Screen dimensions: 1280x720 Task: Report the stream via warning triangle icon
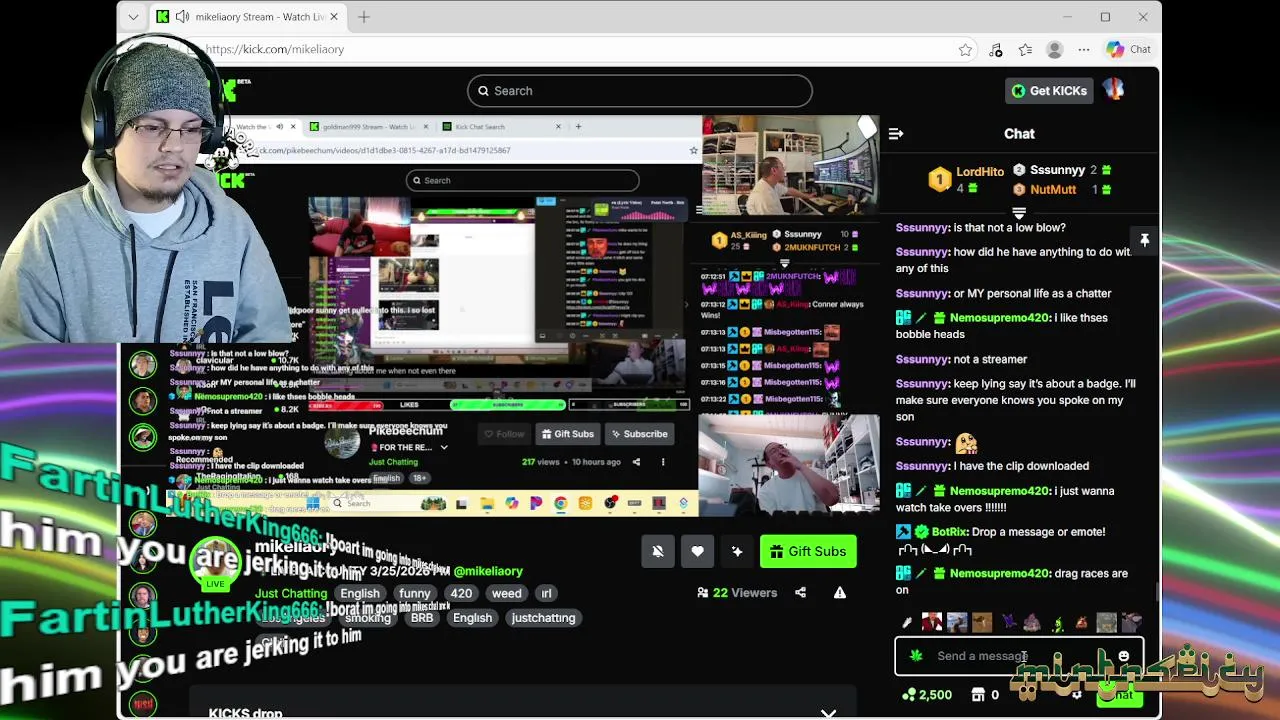(840, 593)
